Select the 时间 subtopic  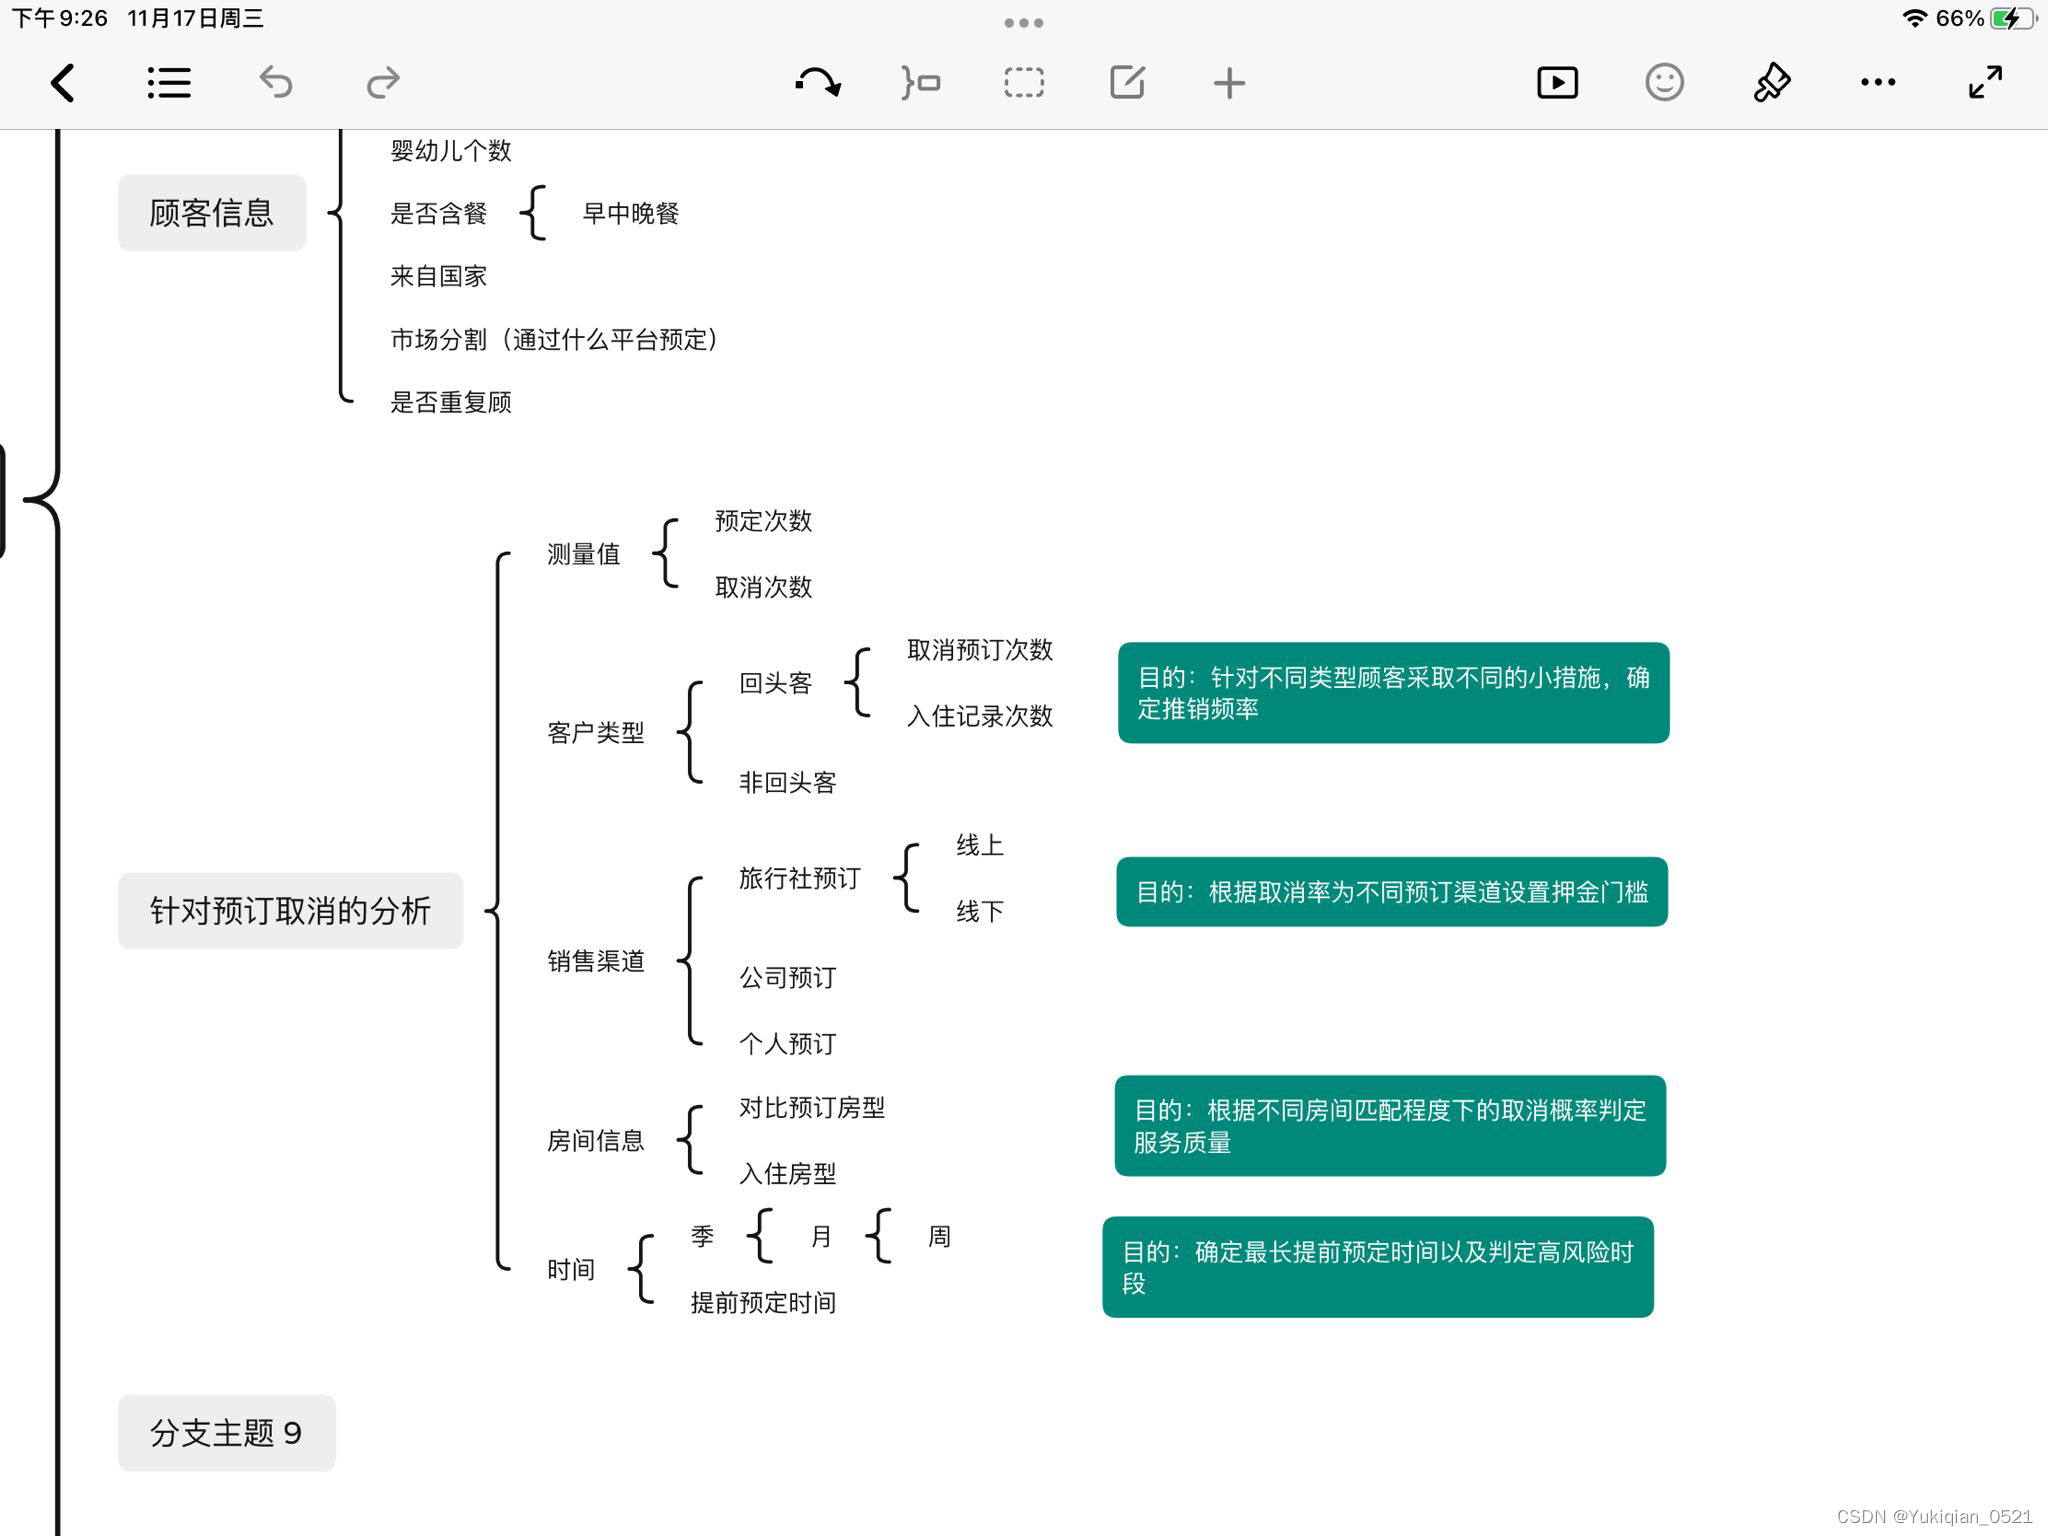click(x=571, y=1269)
